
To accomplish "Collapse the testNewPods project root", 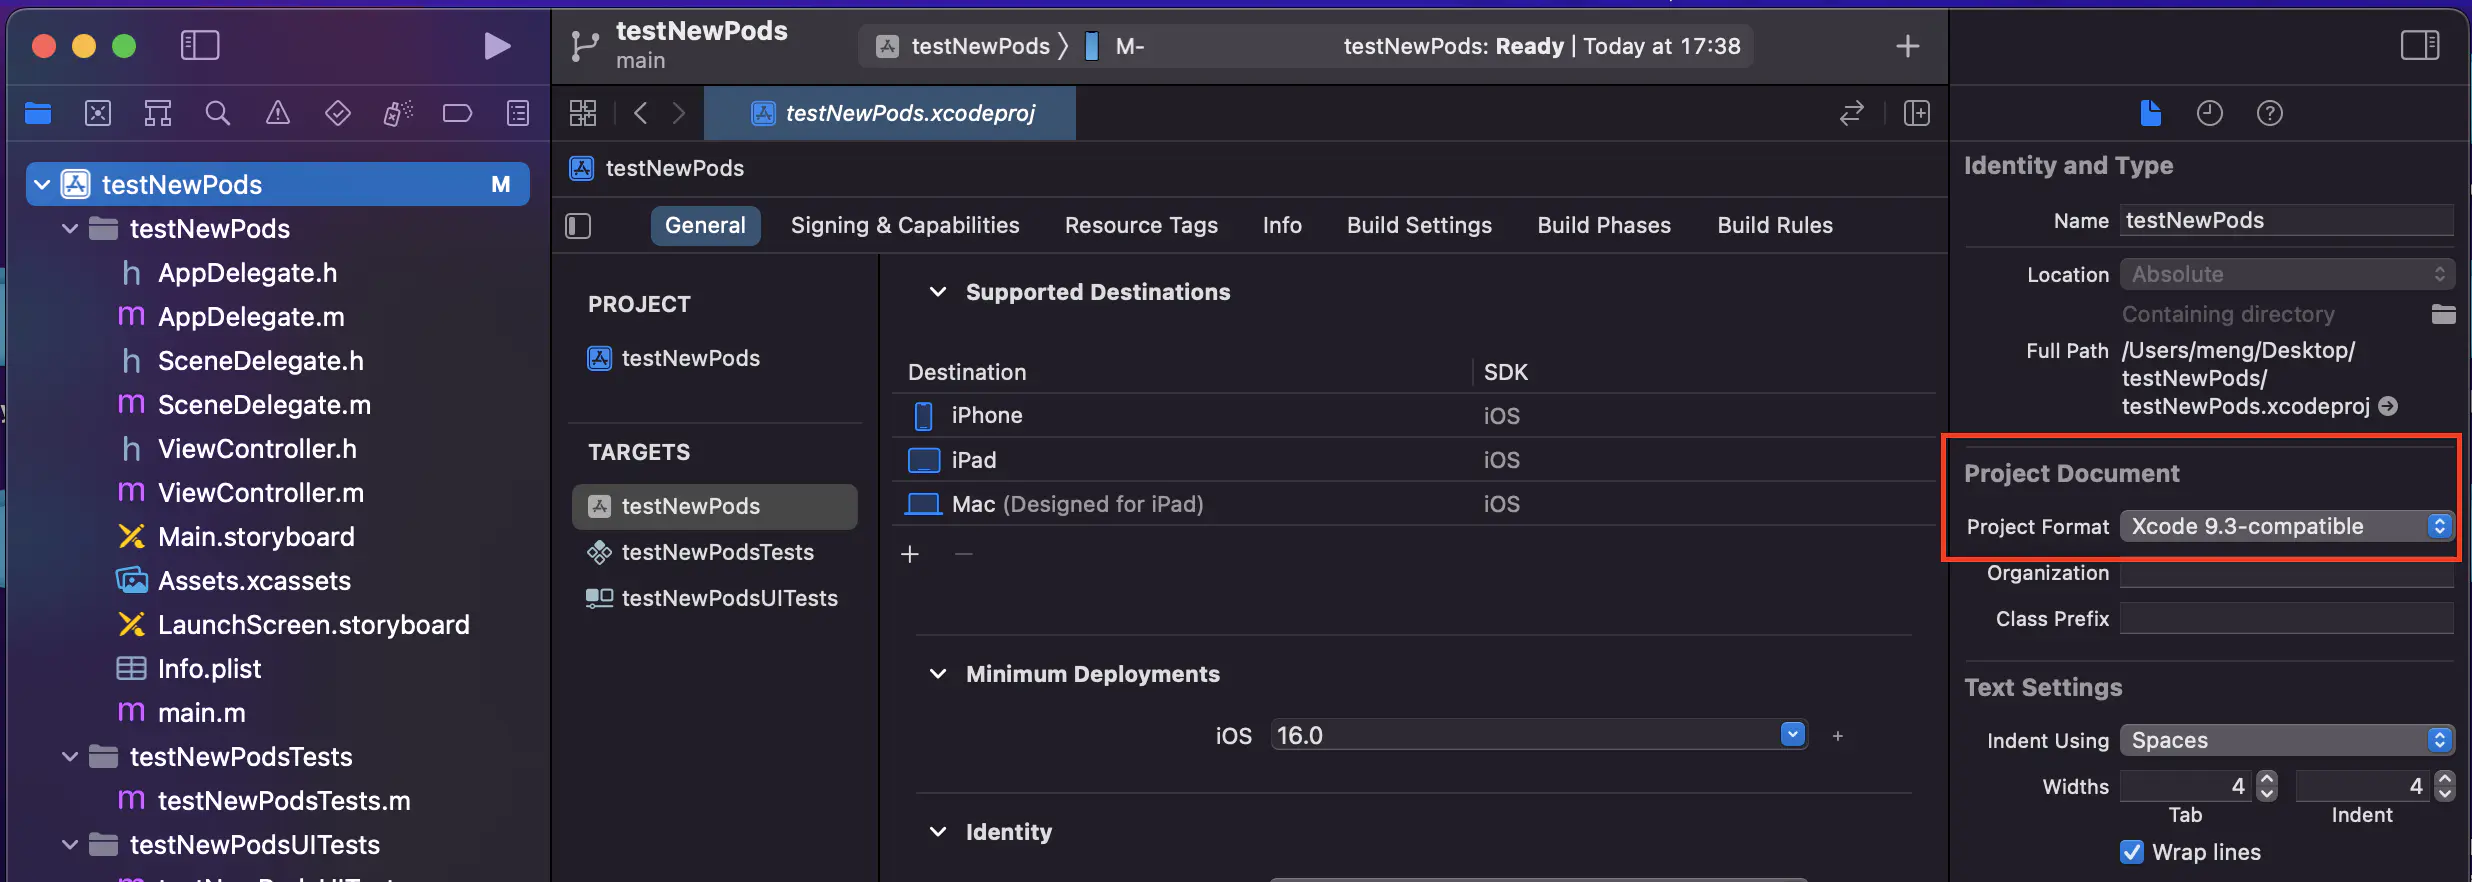I will point(42,184).
